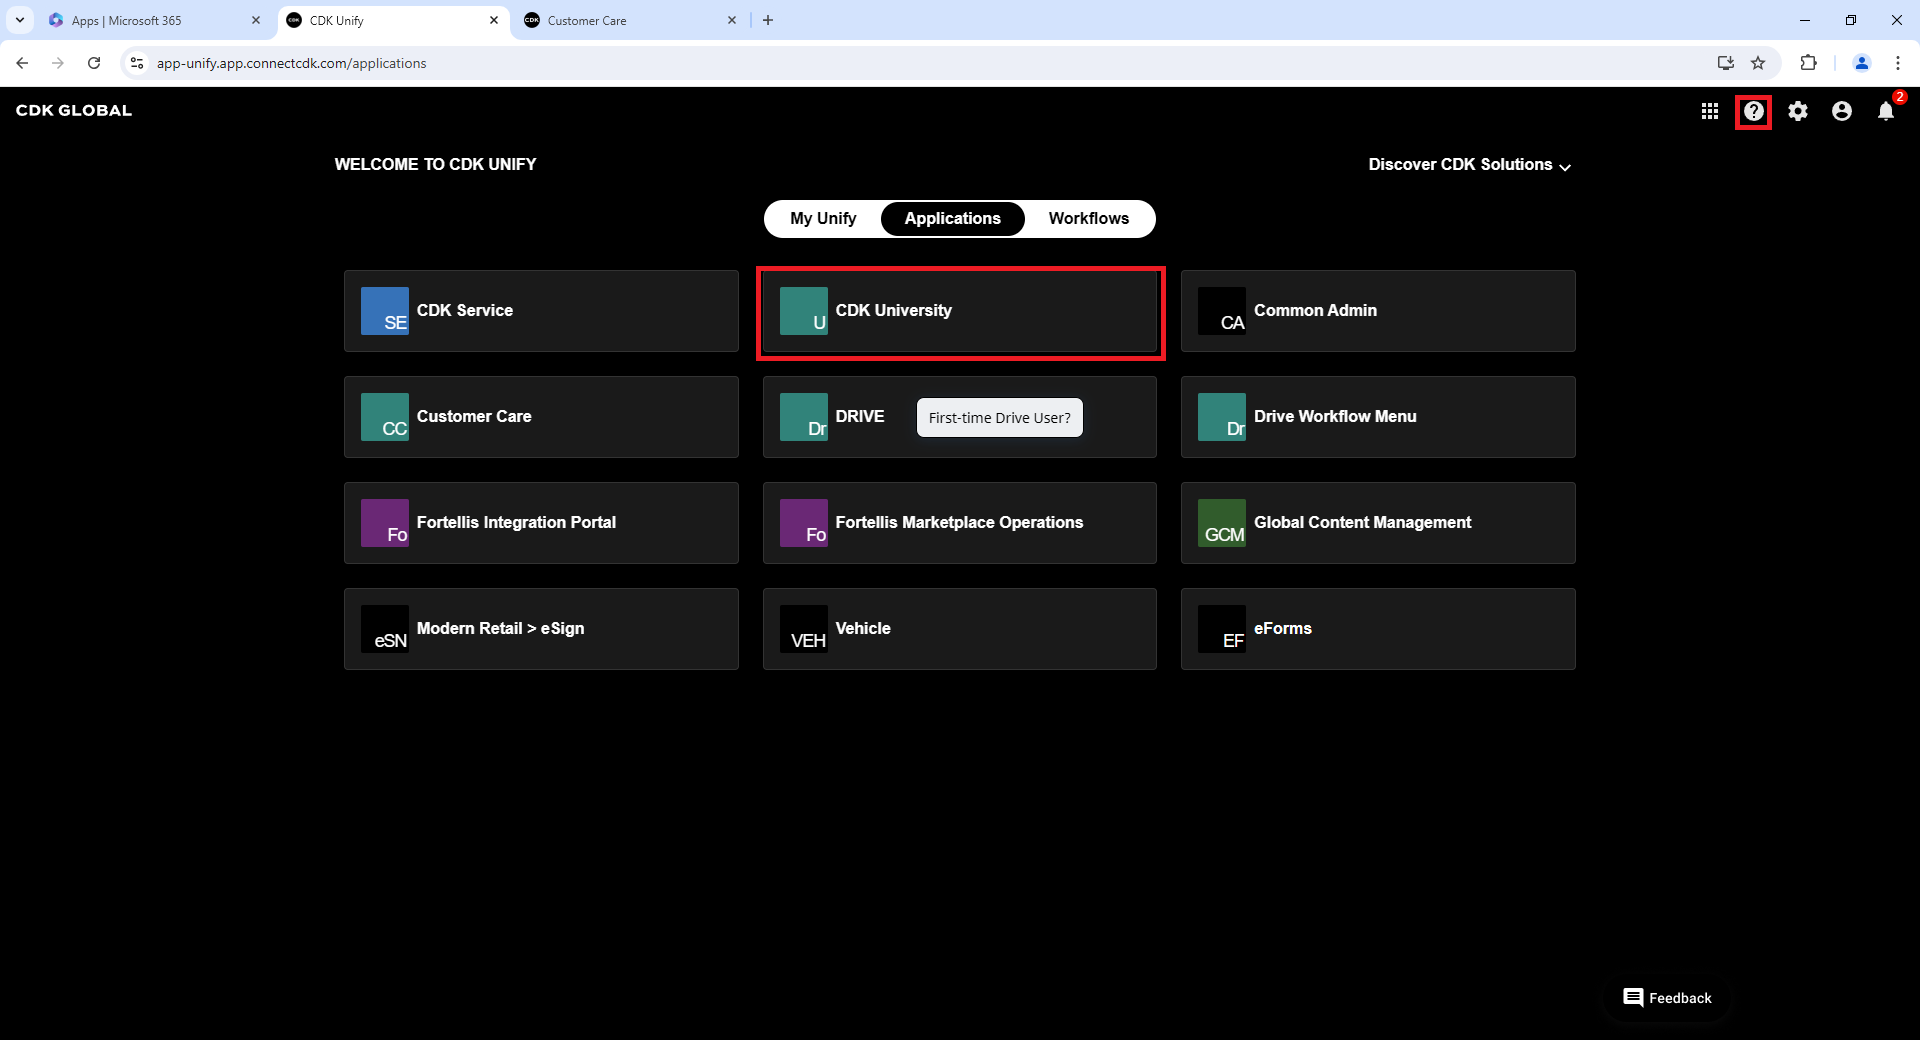Image resolution: width=1920 pixels, height=1040 pixels.
Task: Click the GCM icon for Global Content Management
Action: 1222,523
